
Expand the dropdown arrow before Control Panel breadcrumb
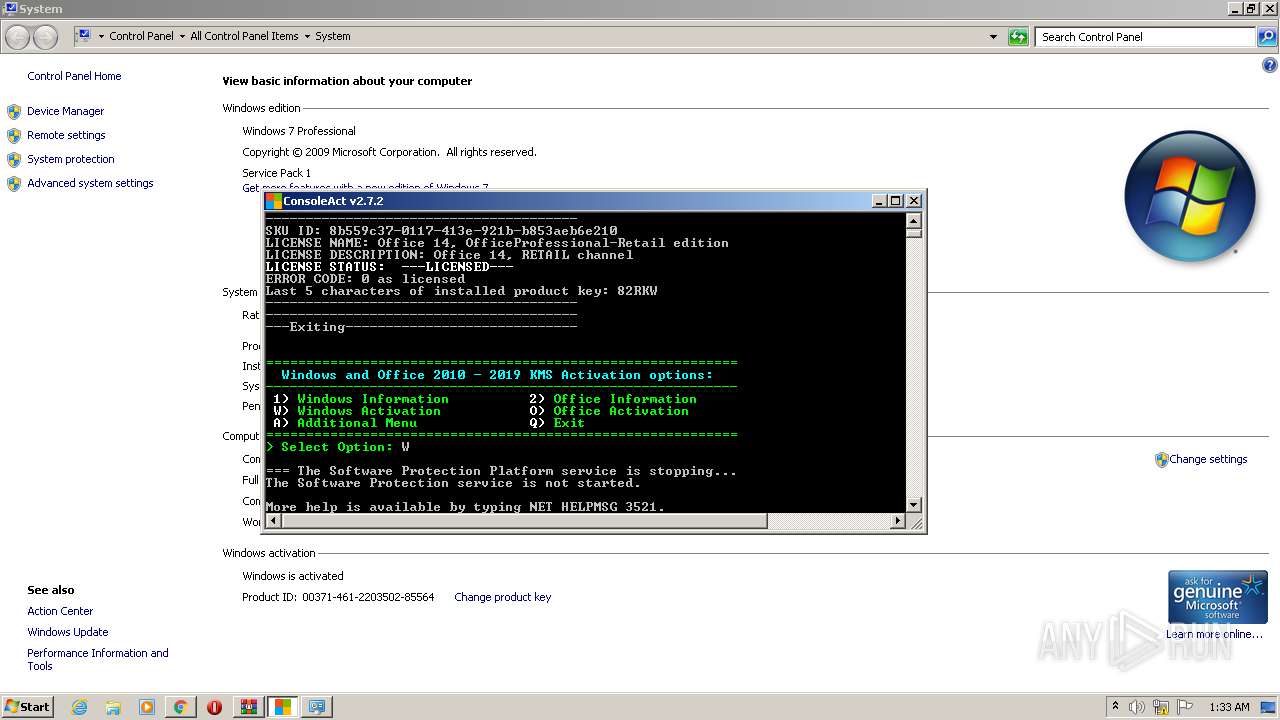101,36
